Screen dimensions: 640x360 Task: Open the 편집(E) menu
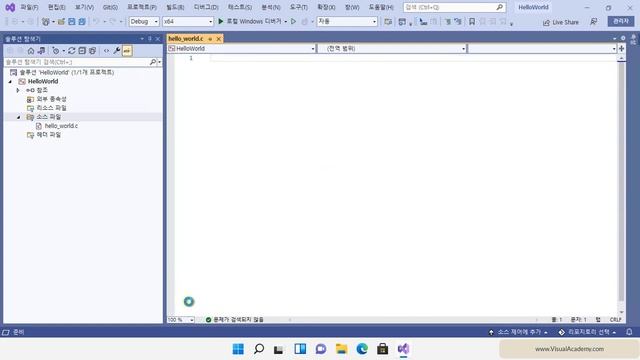click(x=56, y=7)
